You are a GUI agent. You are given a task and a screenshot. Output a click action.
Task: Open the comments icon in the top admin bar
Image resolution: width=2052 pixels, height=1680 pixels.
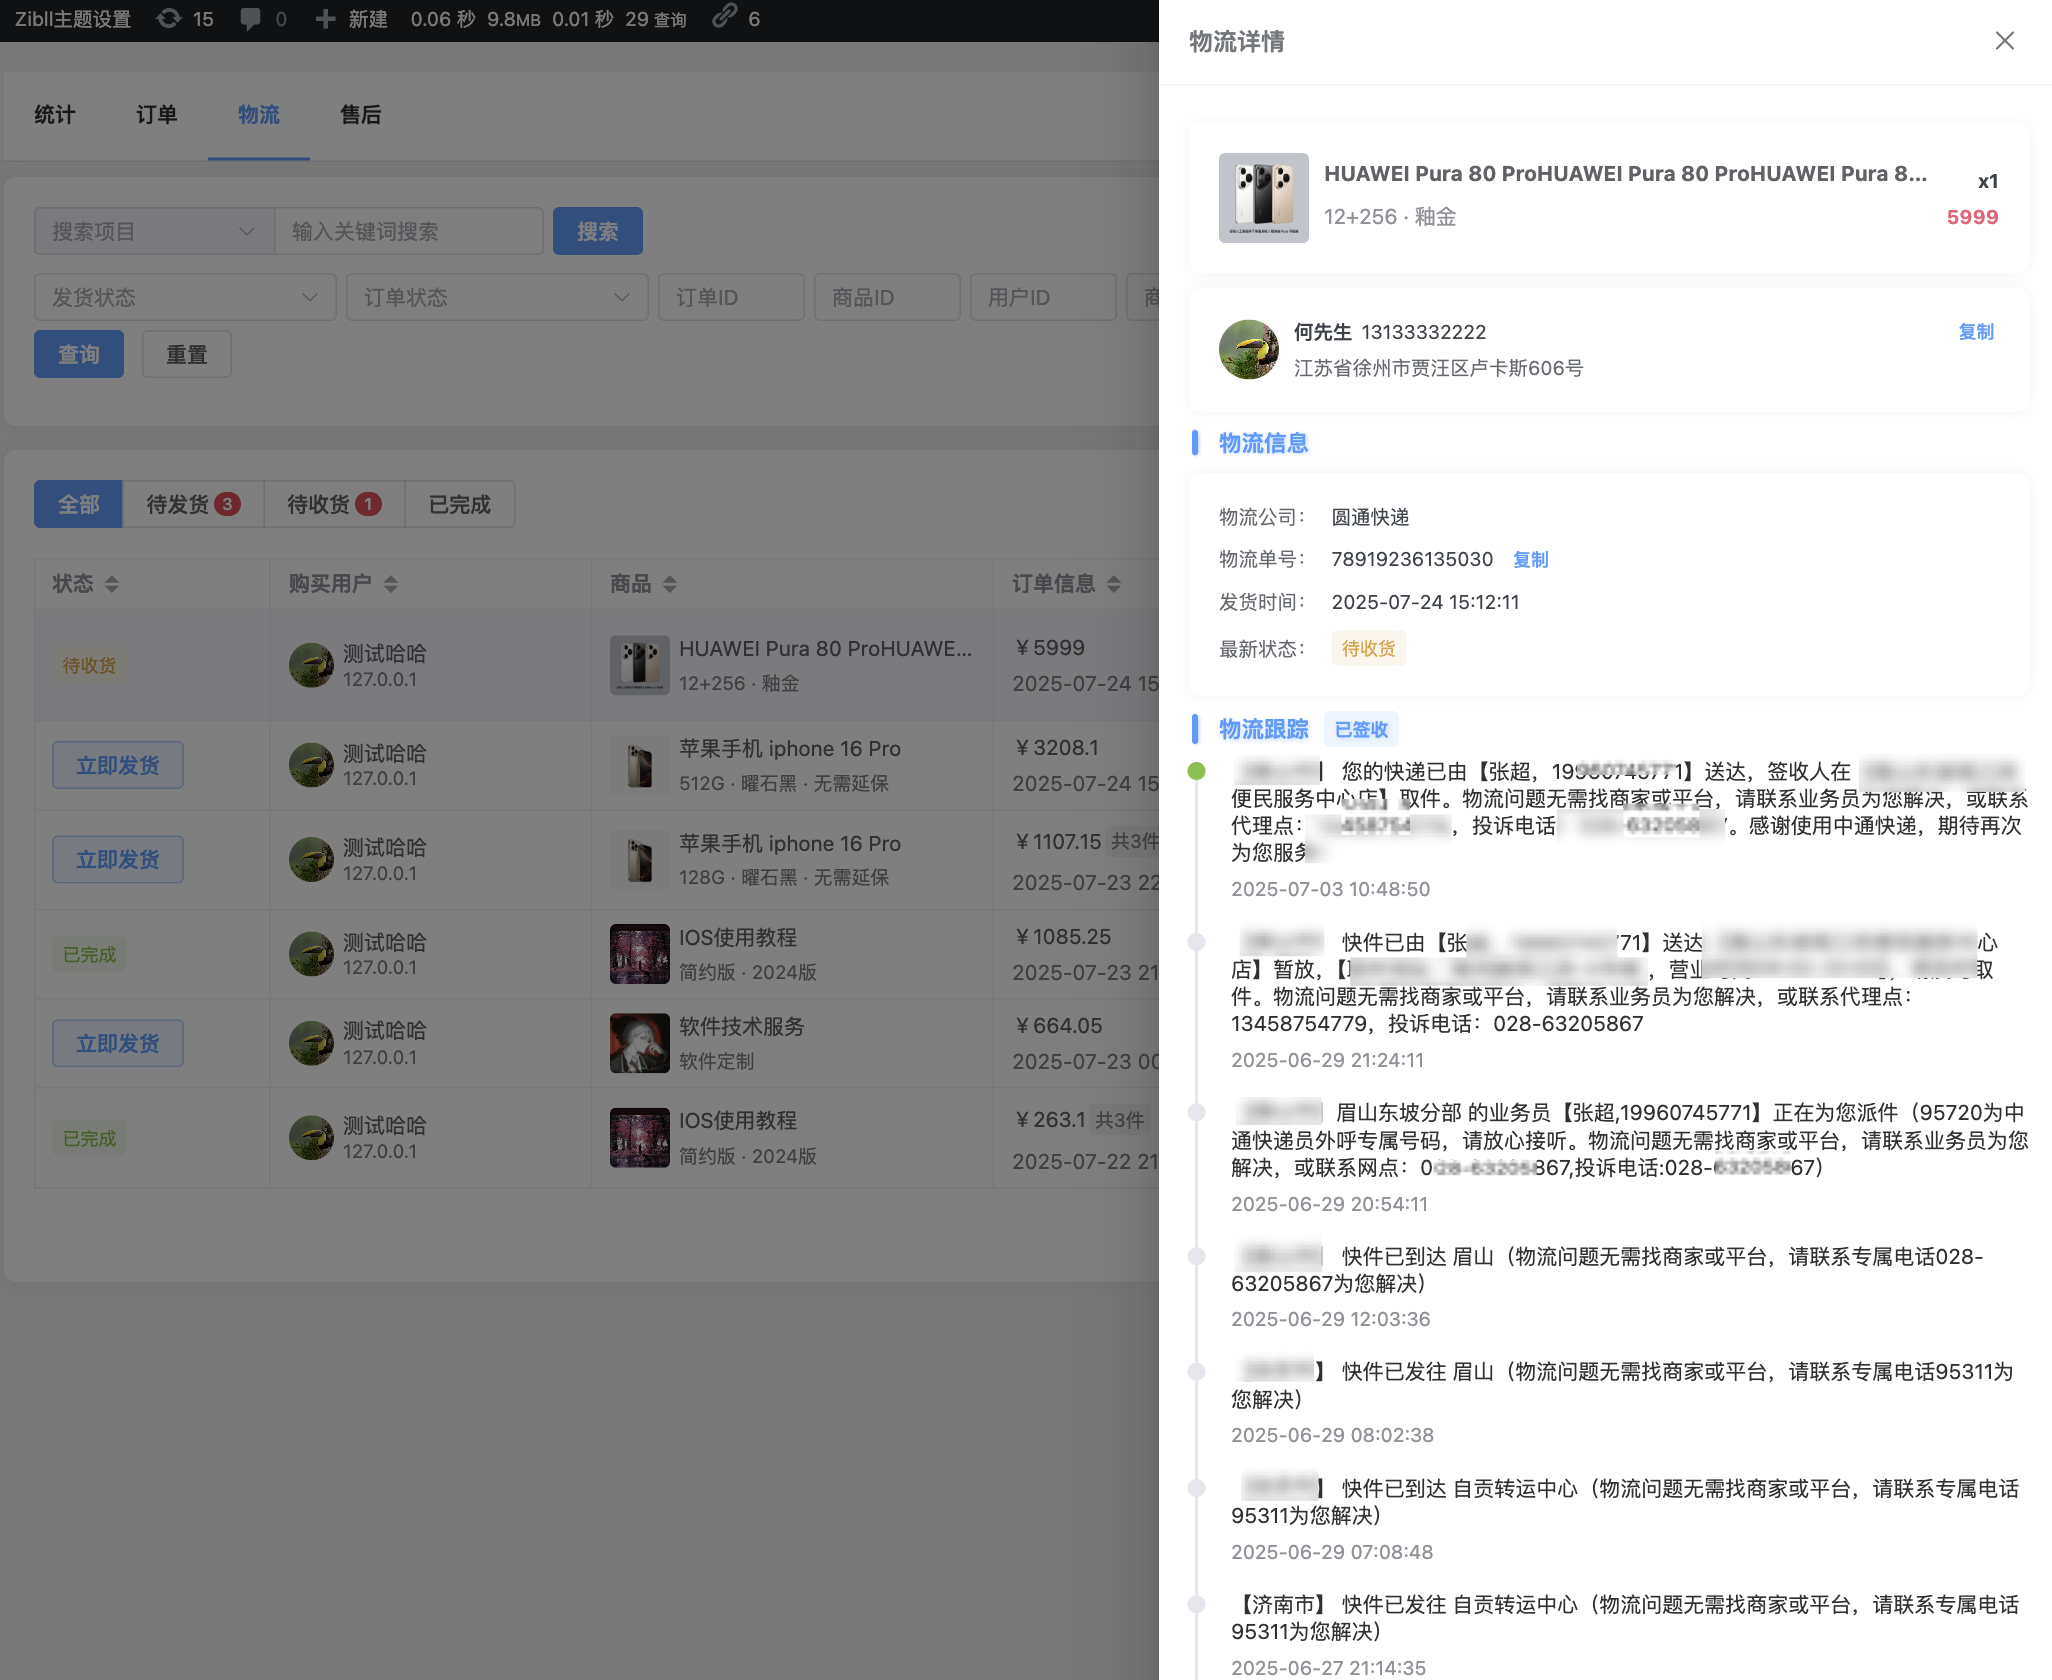click(252, 18)
